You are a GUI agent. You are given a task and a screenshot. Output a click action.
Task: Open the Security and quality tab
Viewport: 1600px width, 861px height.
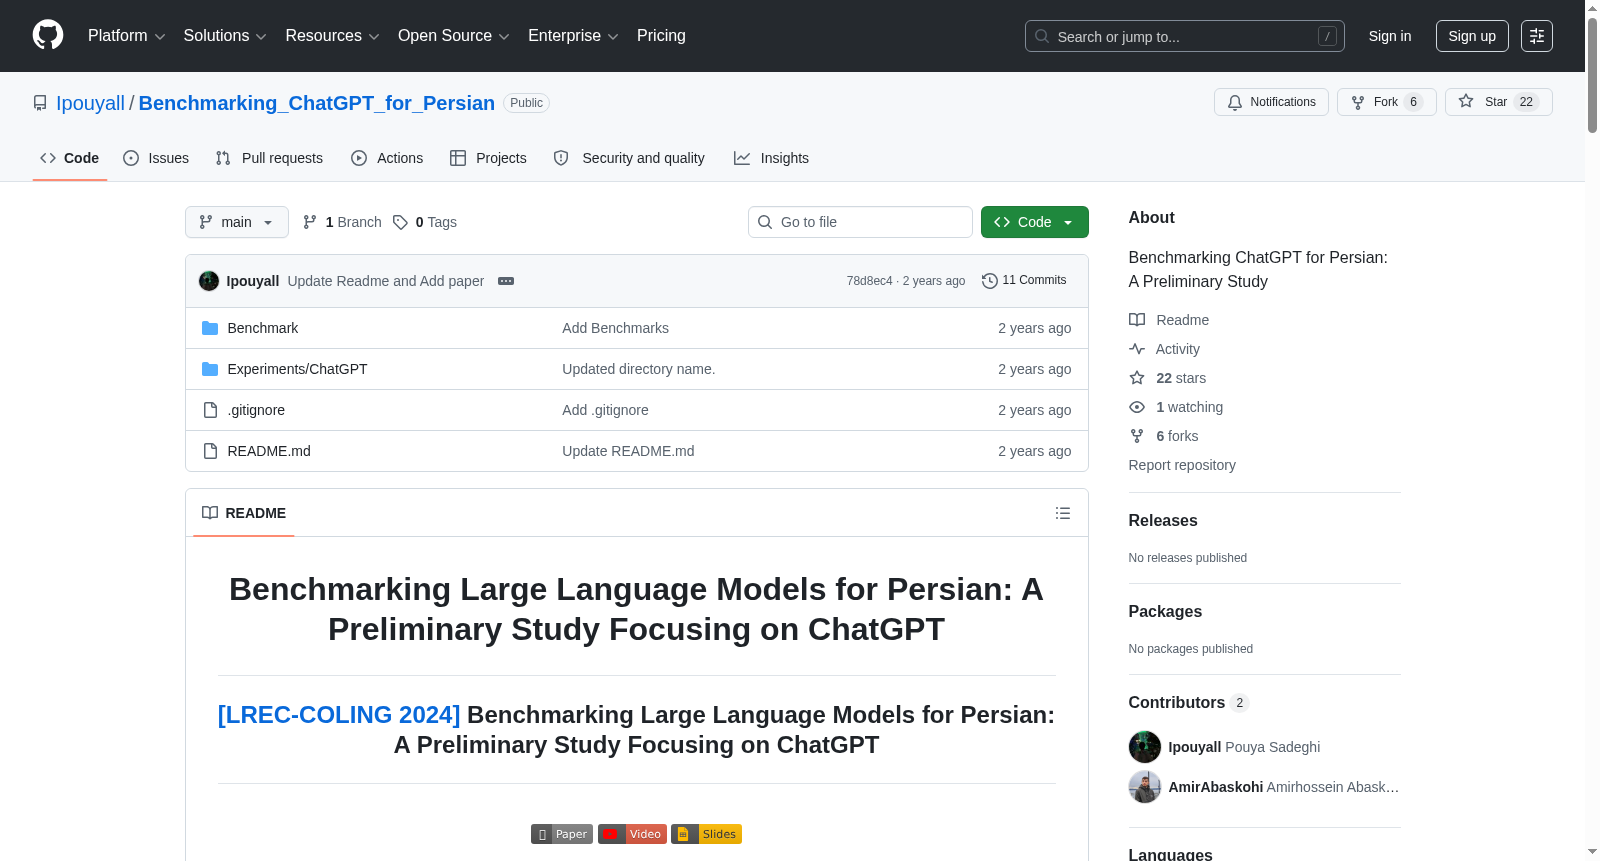629,158
